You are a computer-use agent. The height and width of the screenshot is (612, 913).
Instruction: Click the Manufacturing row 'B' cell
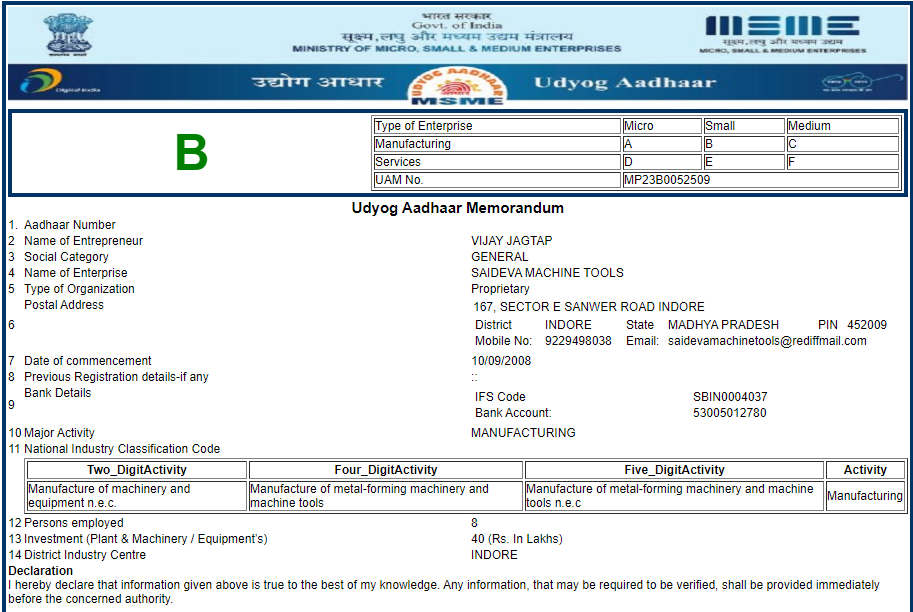(742, 144)
